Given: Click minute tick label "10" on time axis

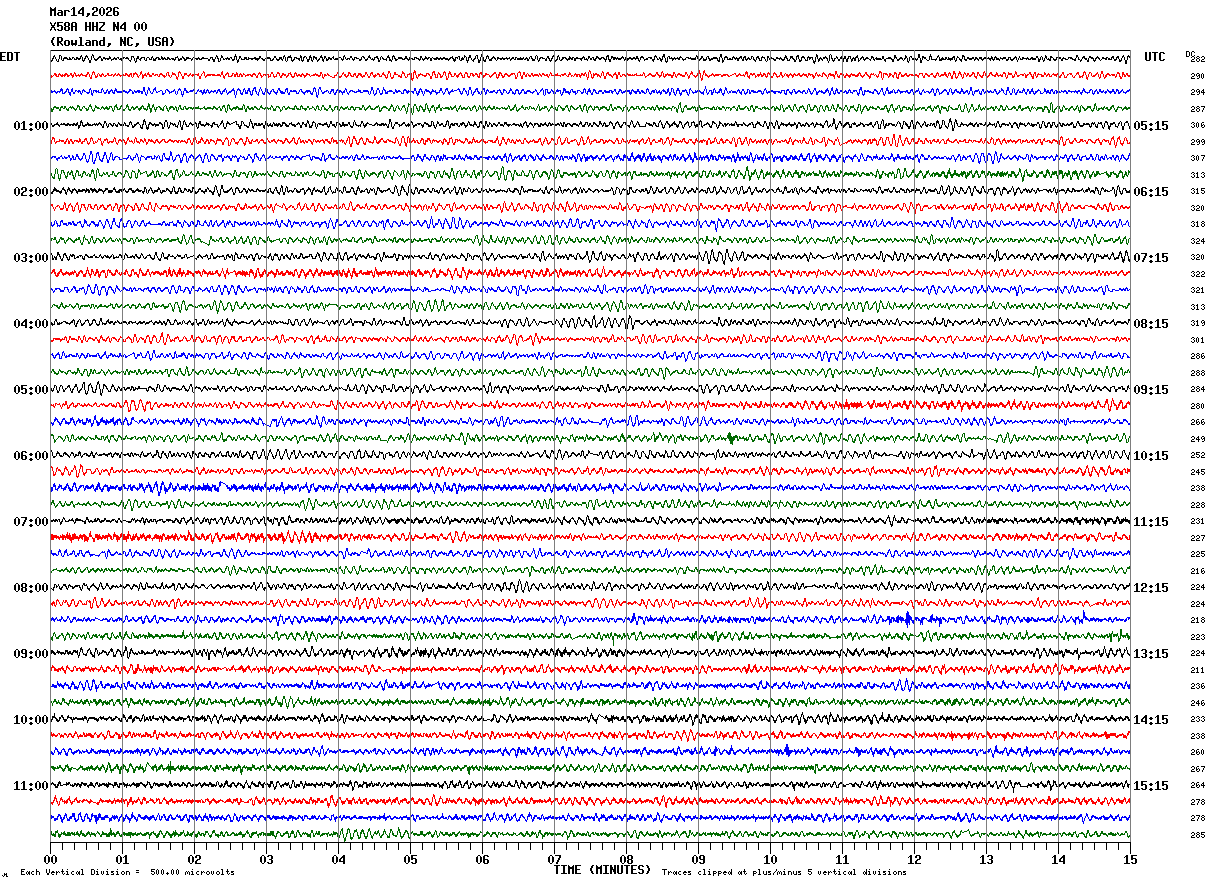Looking at the screenshot, I should coord(770,859).
